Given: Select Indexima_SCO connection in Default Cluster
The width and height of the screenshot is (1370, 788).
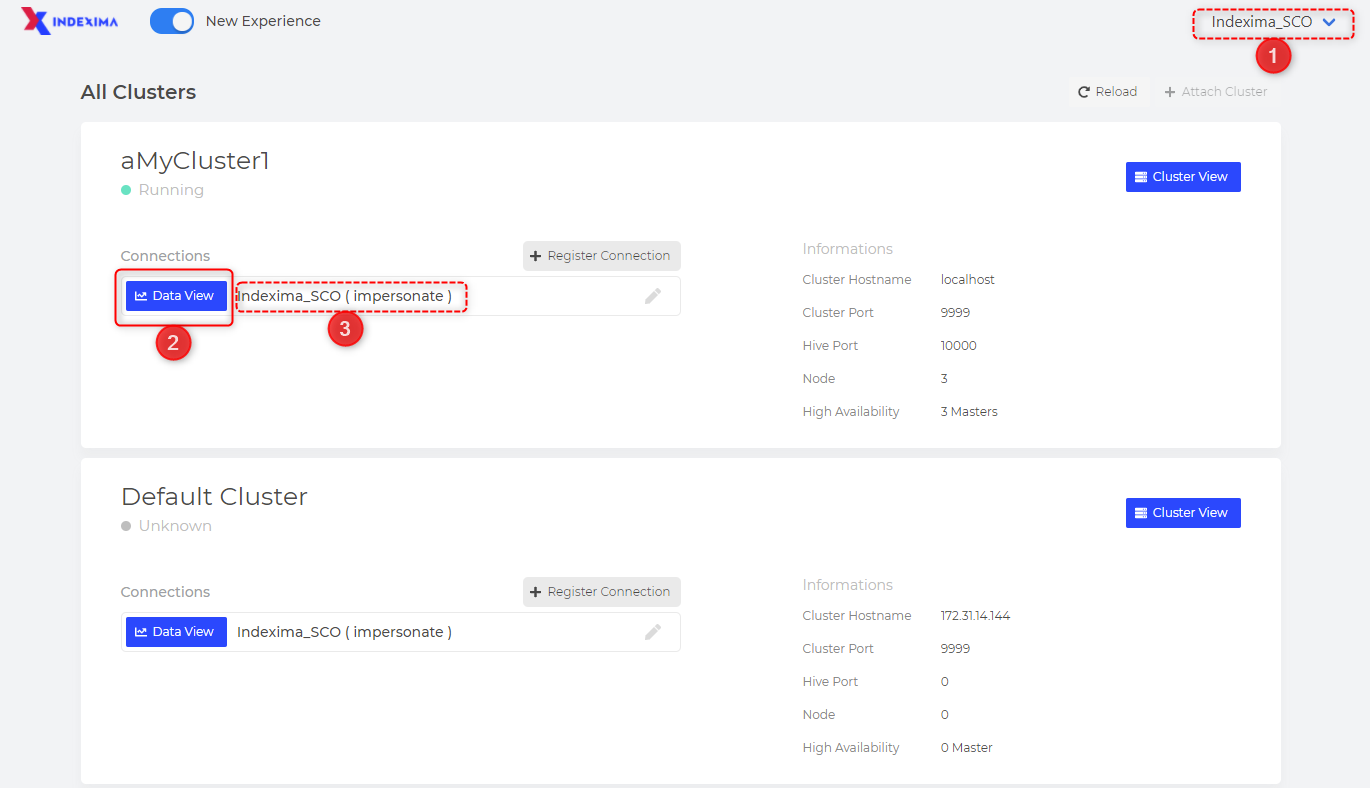Looking at the screenshot, I should pos(344,632).
